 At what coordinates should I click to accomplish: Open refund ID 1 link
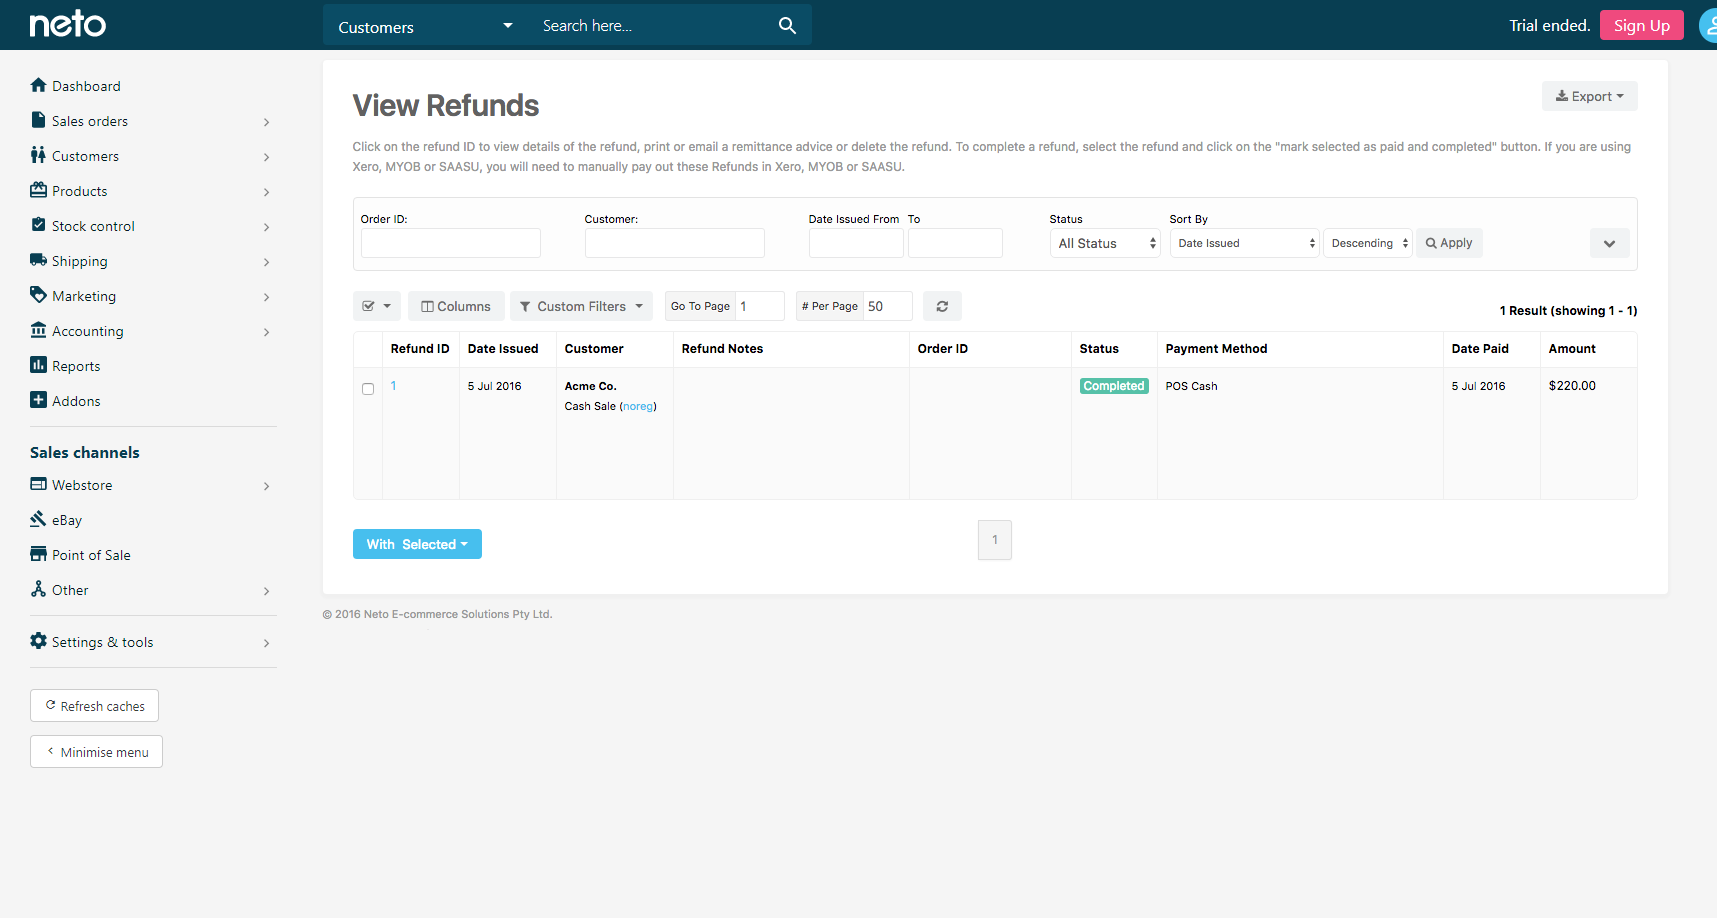click(394, 386)
